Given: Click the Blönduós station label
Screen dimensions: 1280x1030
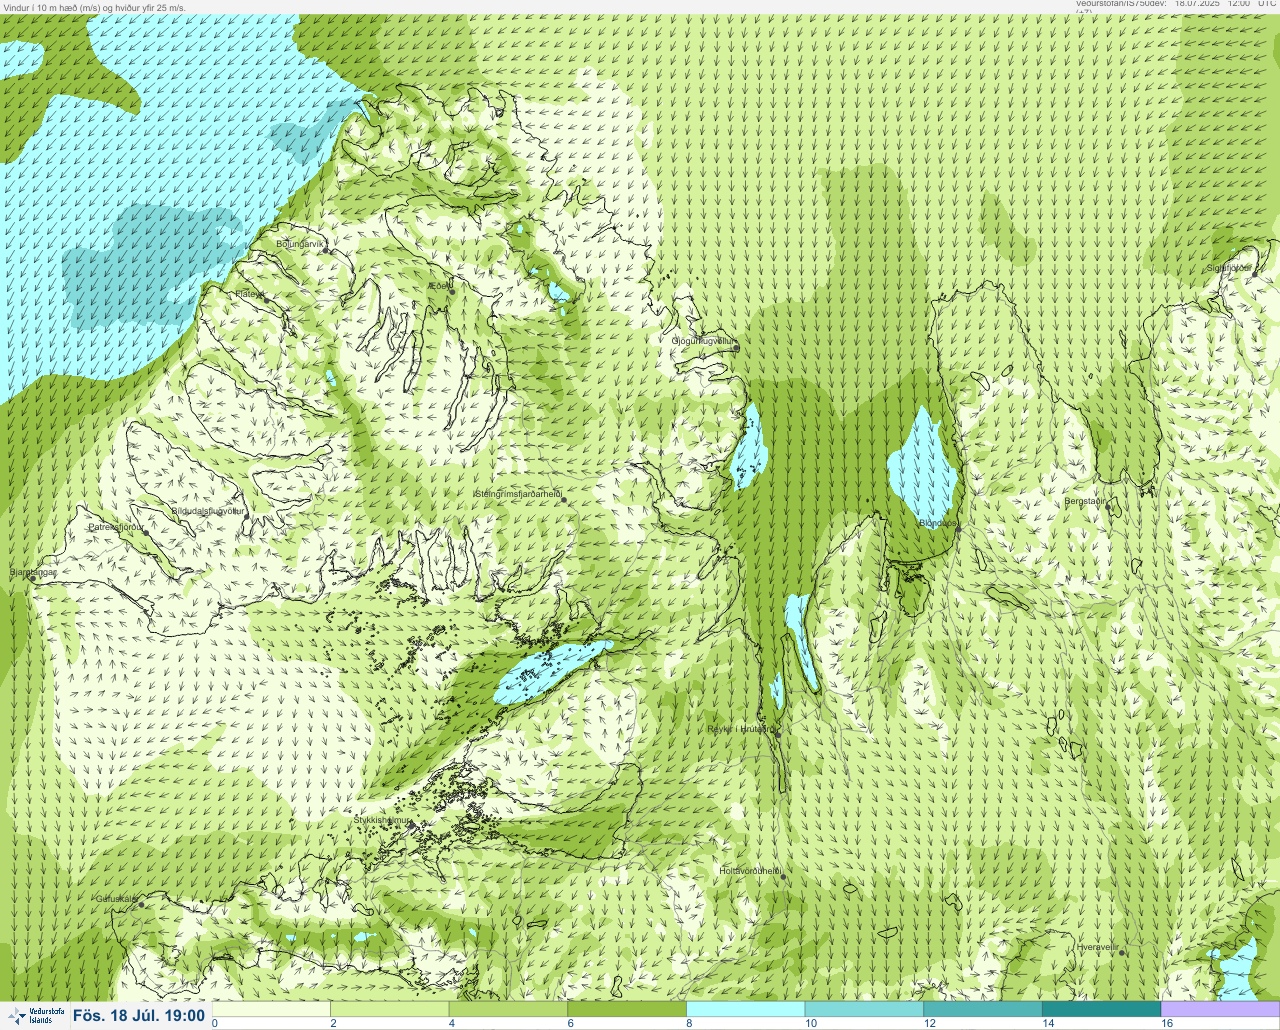Looking at the screenshot, I should point(939,523).
